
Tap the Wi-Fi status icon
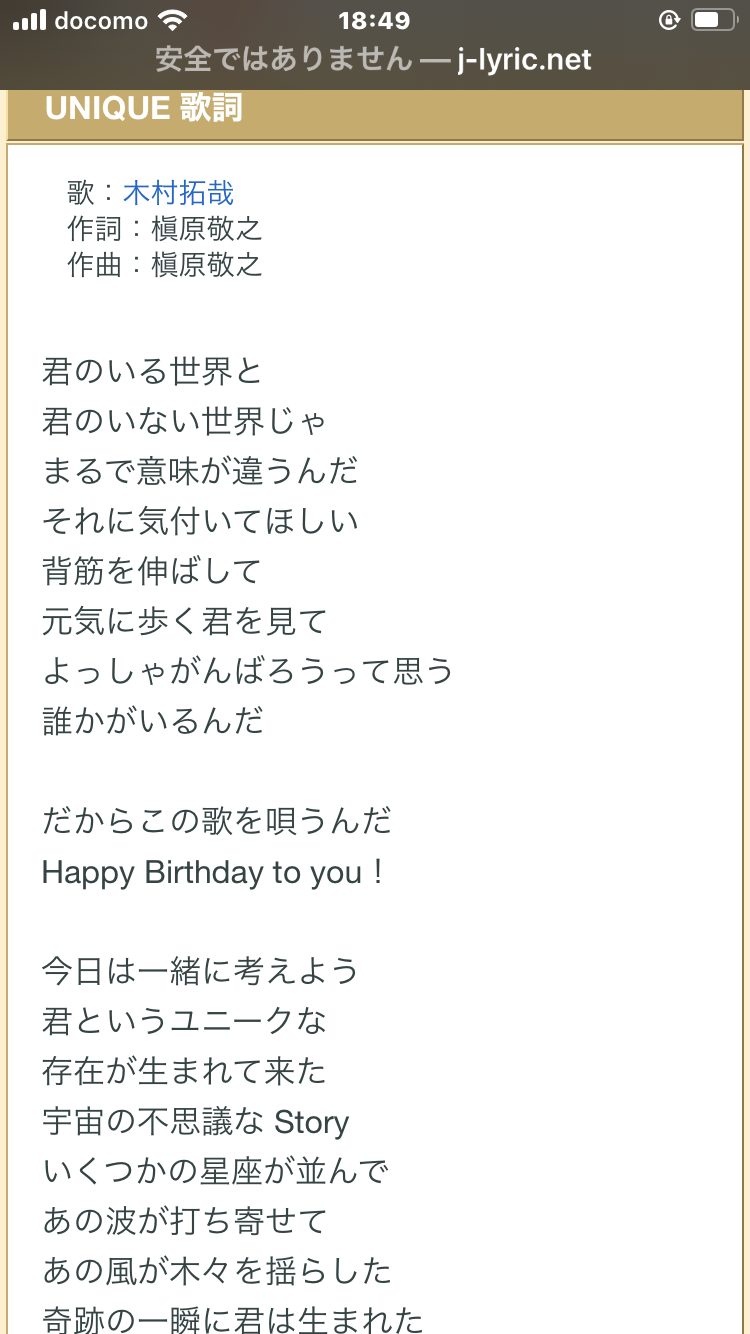[173, 20]
